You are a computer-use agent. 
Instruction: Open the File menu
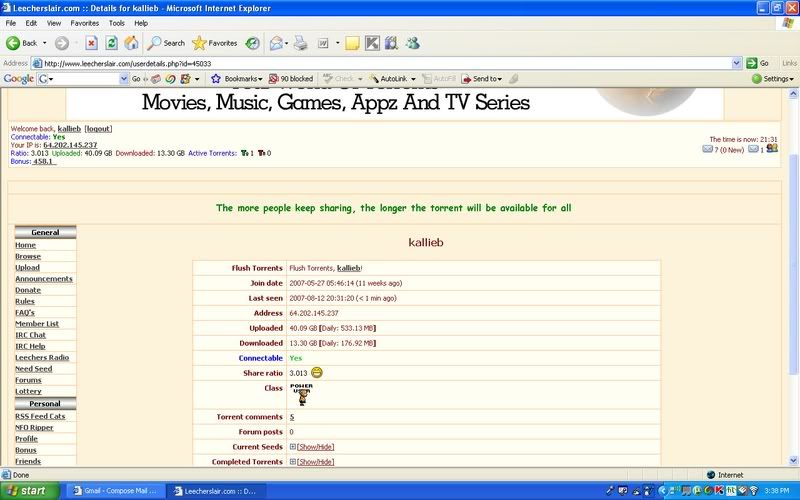[11, 23]
